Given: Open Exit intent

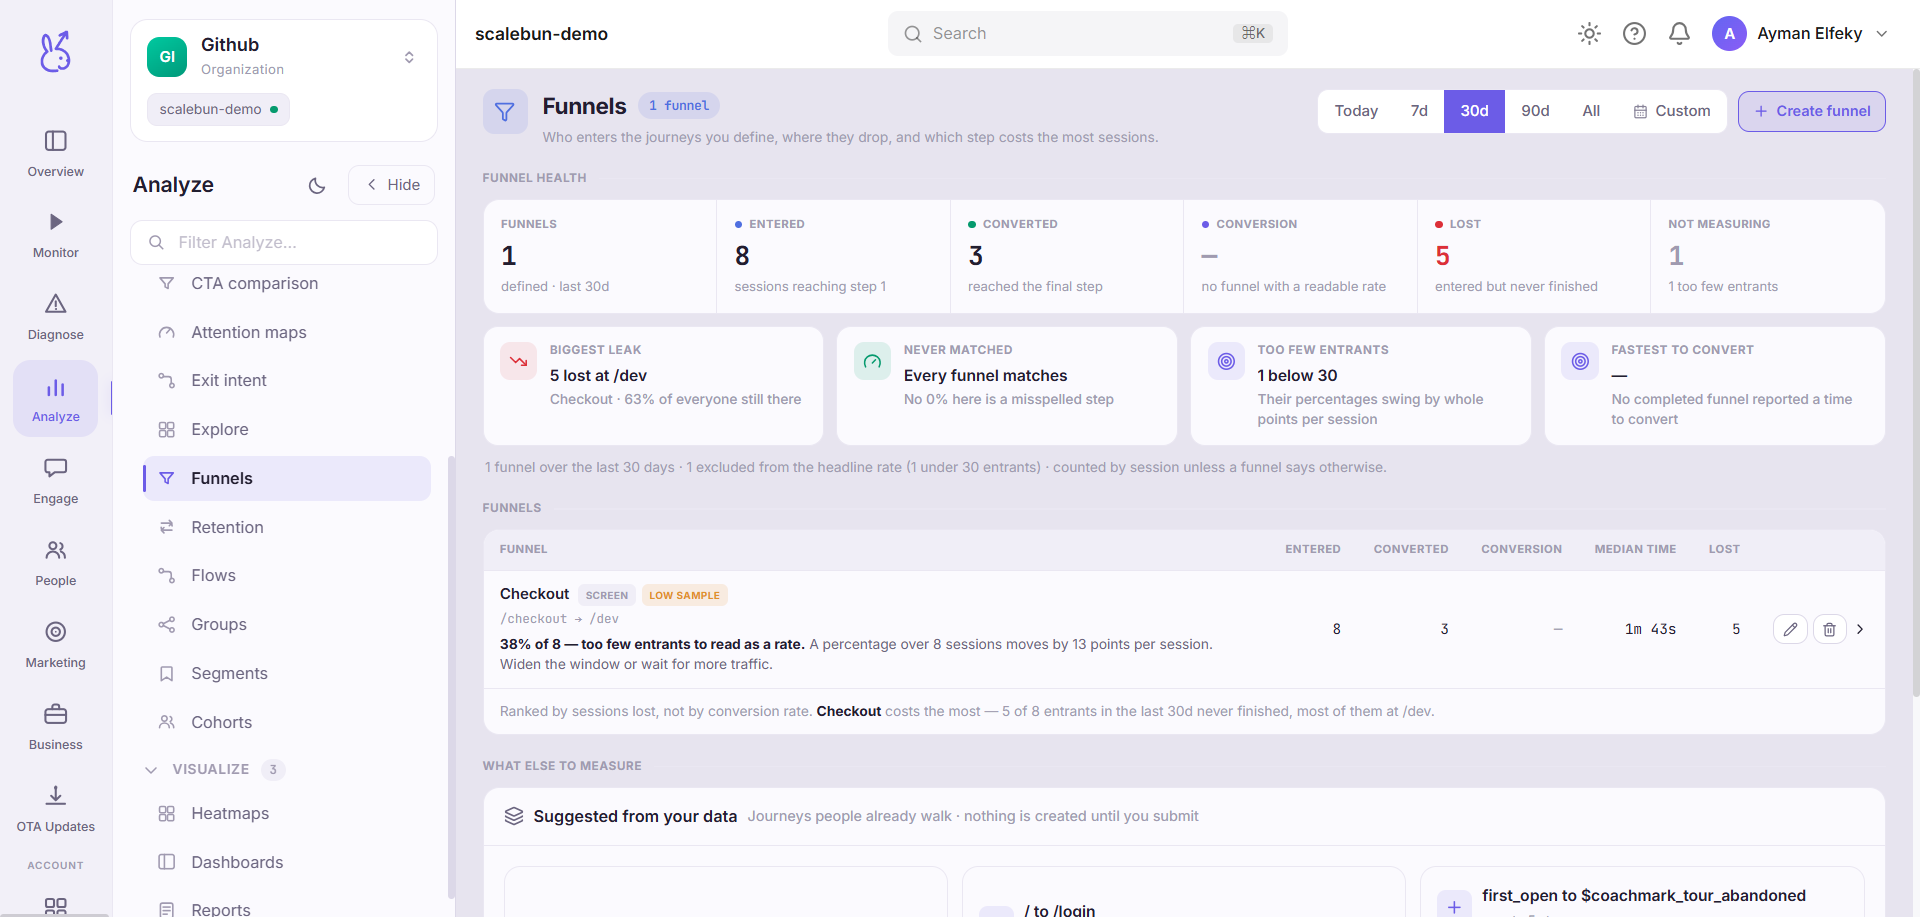Looking at the screenshot, I should 287,380.
